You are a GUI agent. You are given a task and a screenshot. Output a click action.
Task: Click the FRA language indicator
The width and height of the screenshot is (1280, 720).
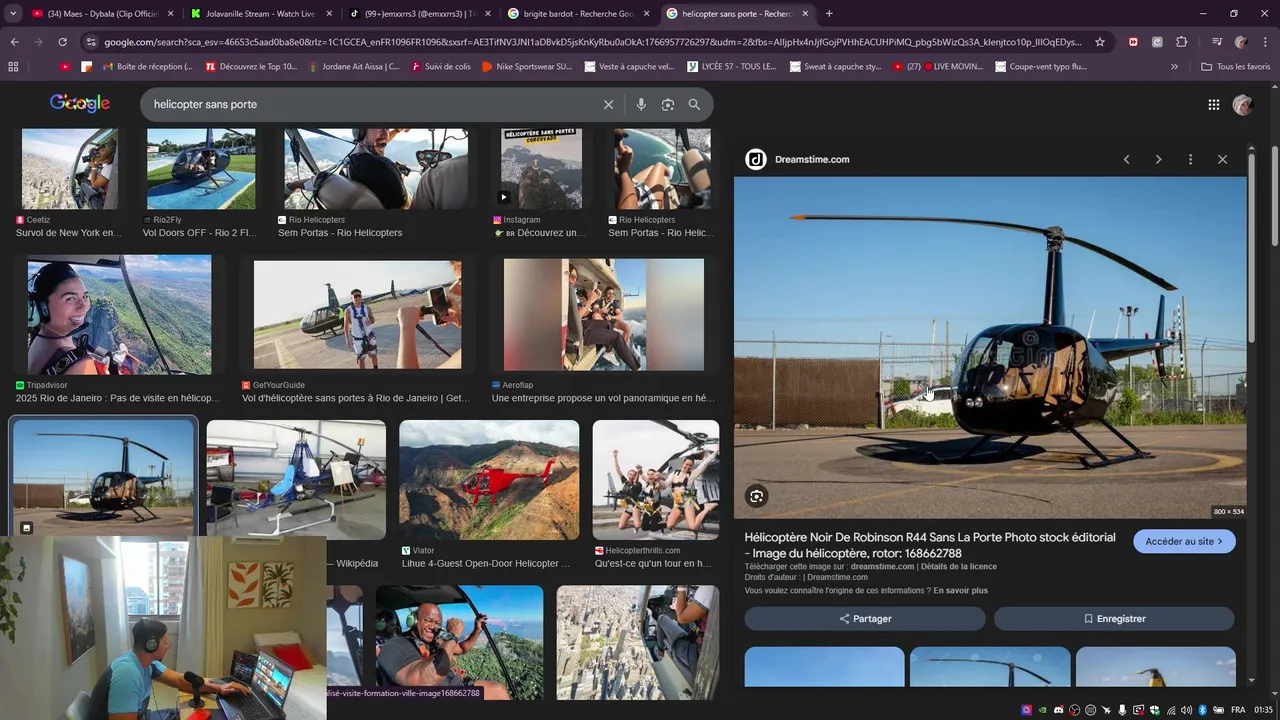click(1238, 710)
